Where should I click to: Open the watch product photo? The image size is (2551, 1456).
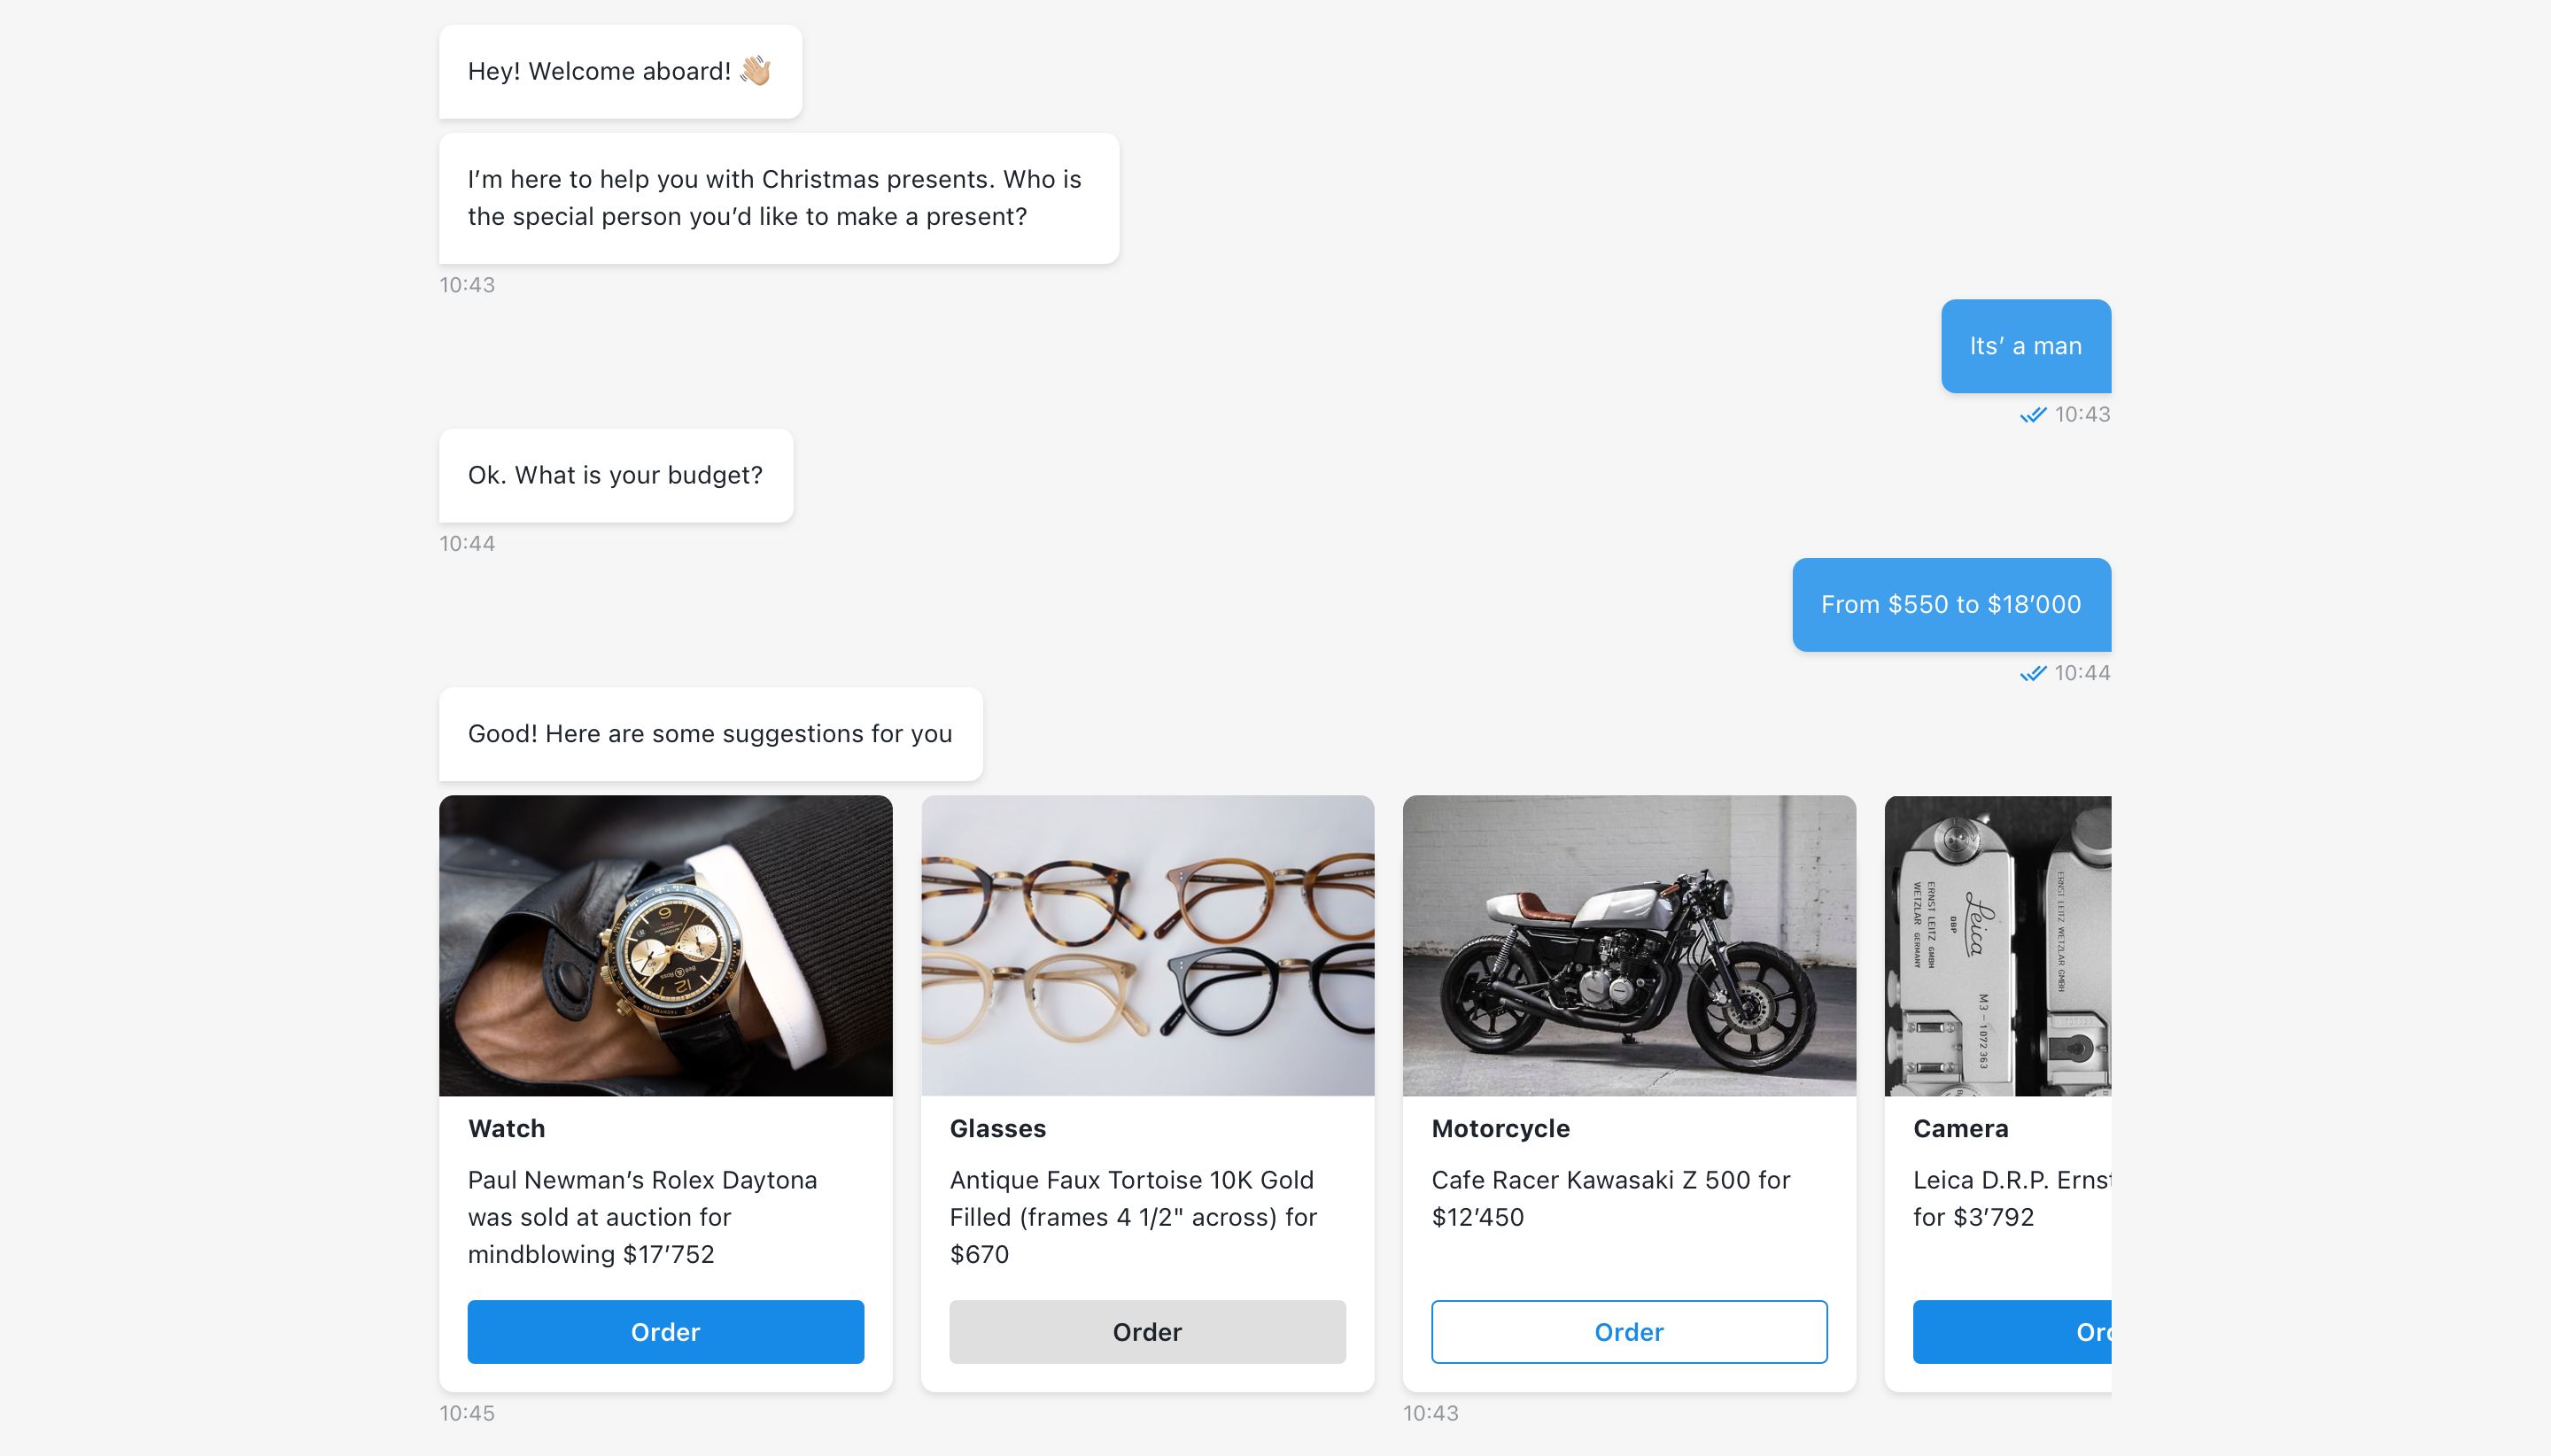665,945
